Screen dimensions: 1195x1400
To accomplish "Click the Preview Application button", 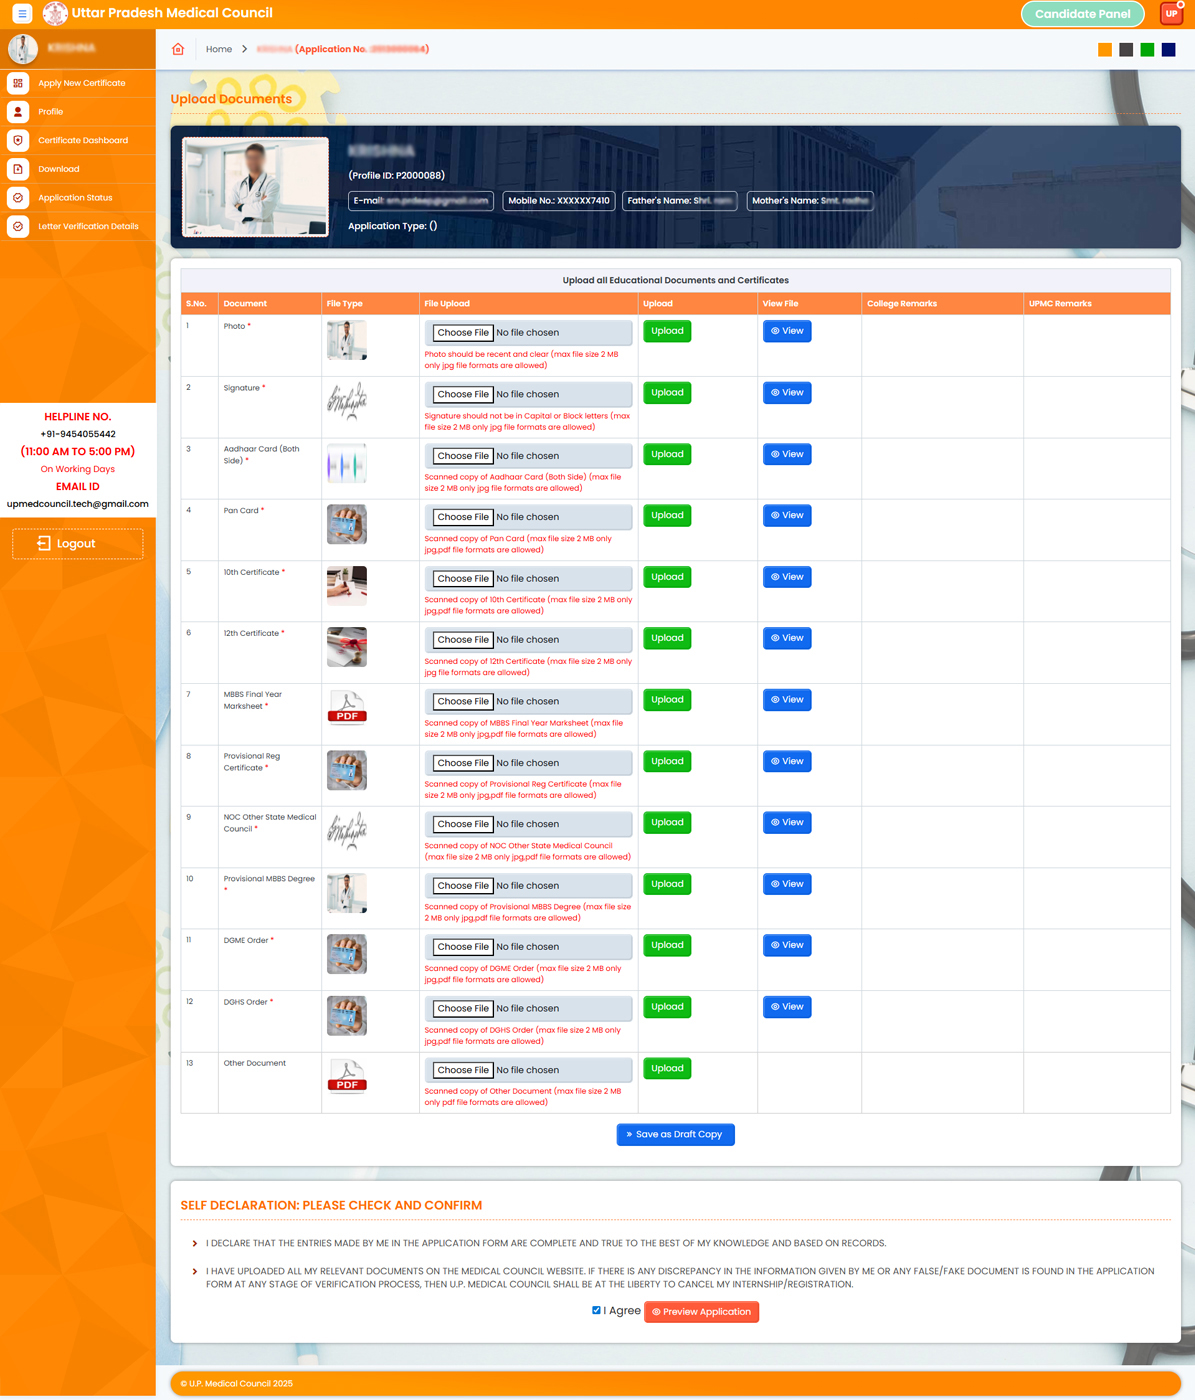I will 701,1312.
